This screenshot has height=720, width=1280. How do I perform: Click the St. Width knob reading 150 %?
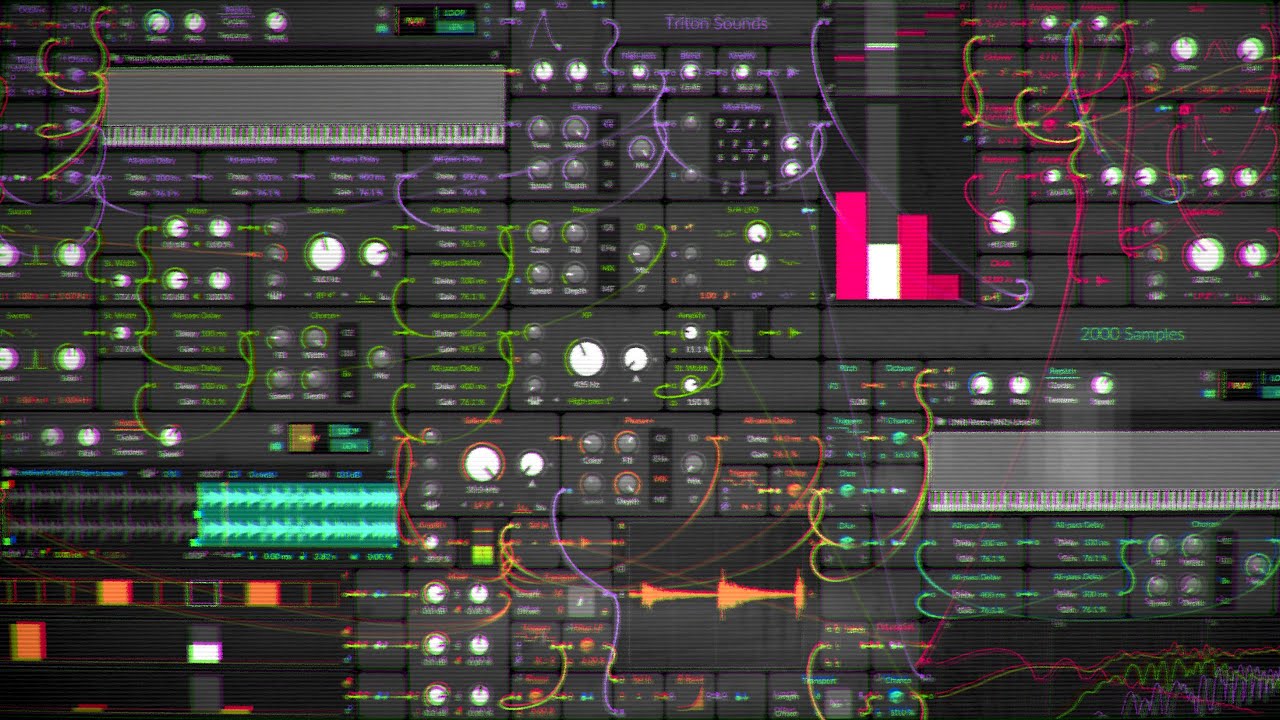coord(691,385)
